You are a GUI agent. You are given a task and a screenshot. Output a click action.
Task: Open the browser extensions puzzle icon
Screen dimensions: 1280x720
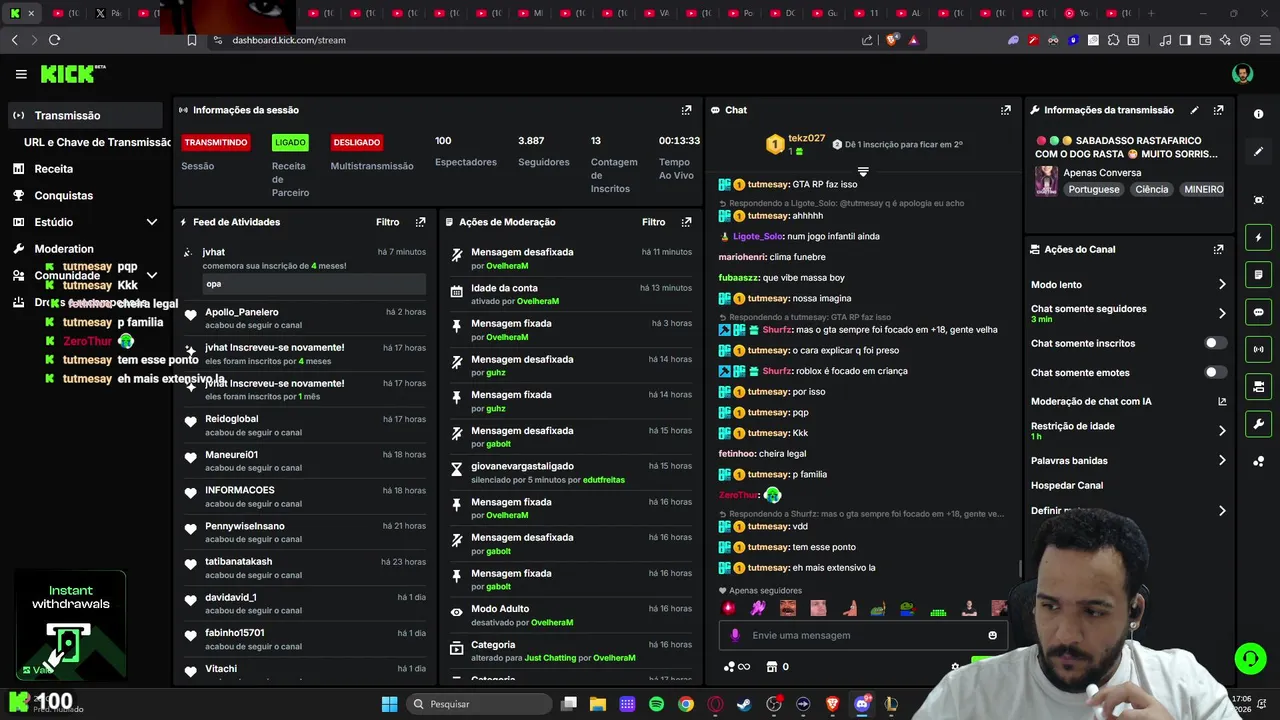click(1113, 40)
